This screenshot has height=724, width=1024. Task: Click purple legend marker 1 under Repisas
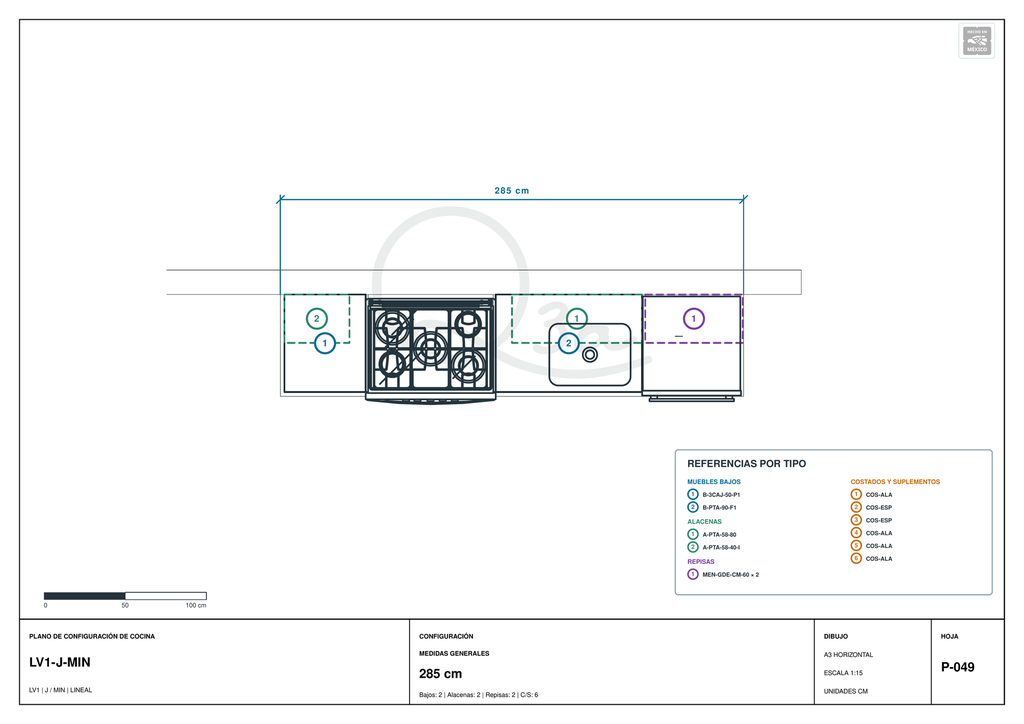693,574
